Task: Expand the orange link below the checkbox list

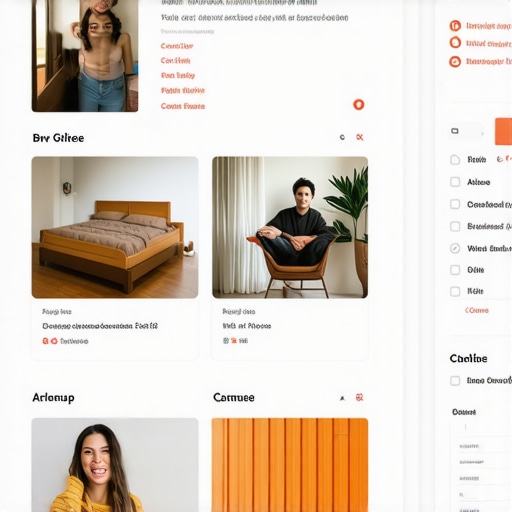Action: click(x=477, y=310)
